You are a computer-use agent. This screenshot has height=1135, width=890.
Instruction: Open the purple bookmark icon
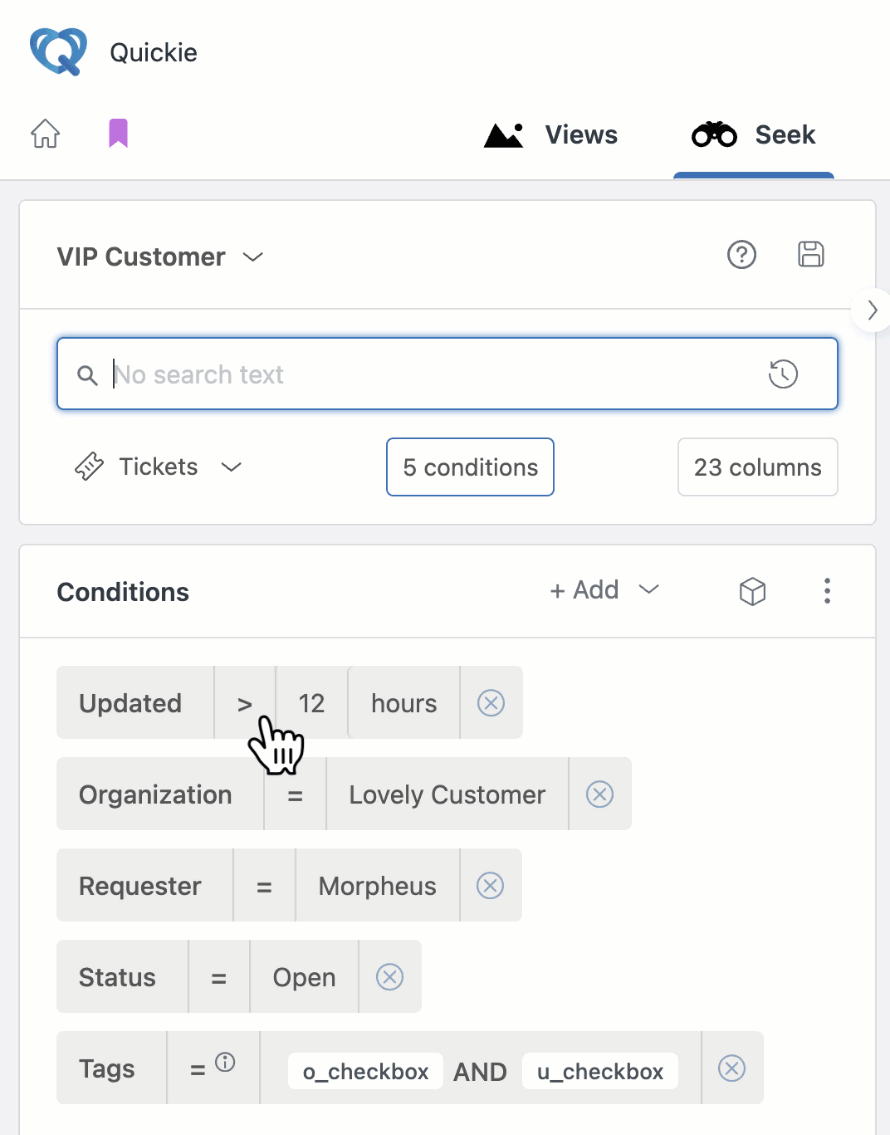click(x=118, y=133)
